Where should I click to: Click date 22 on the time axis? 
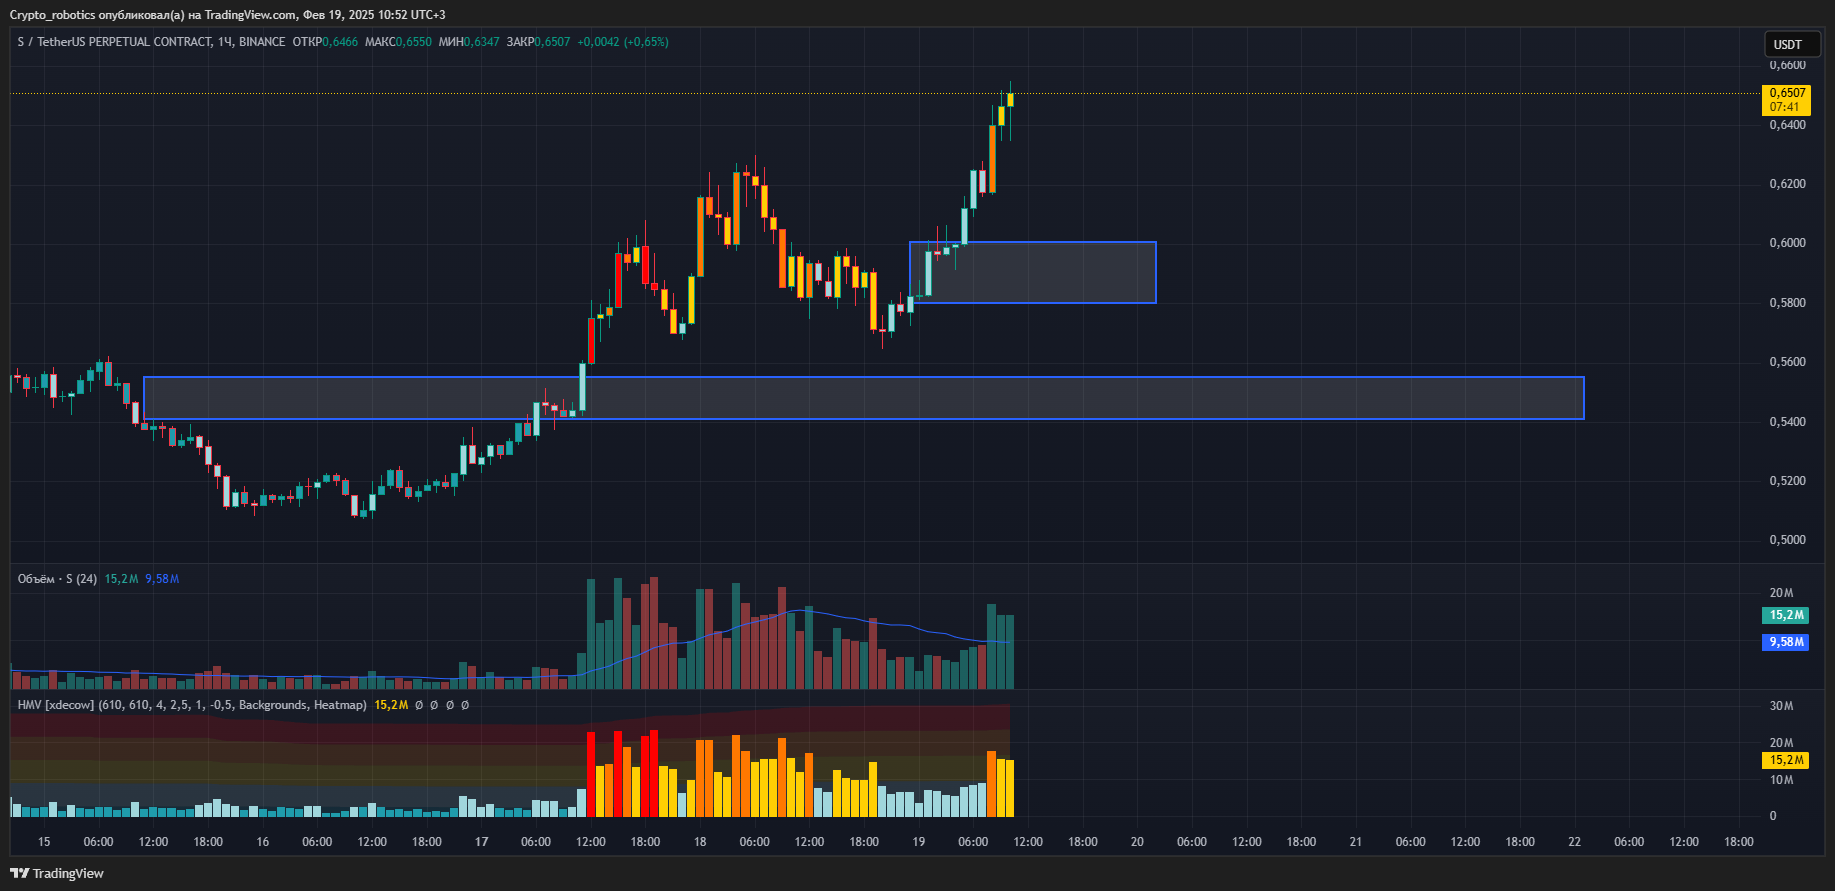coord(1574,842)
